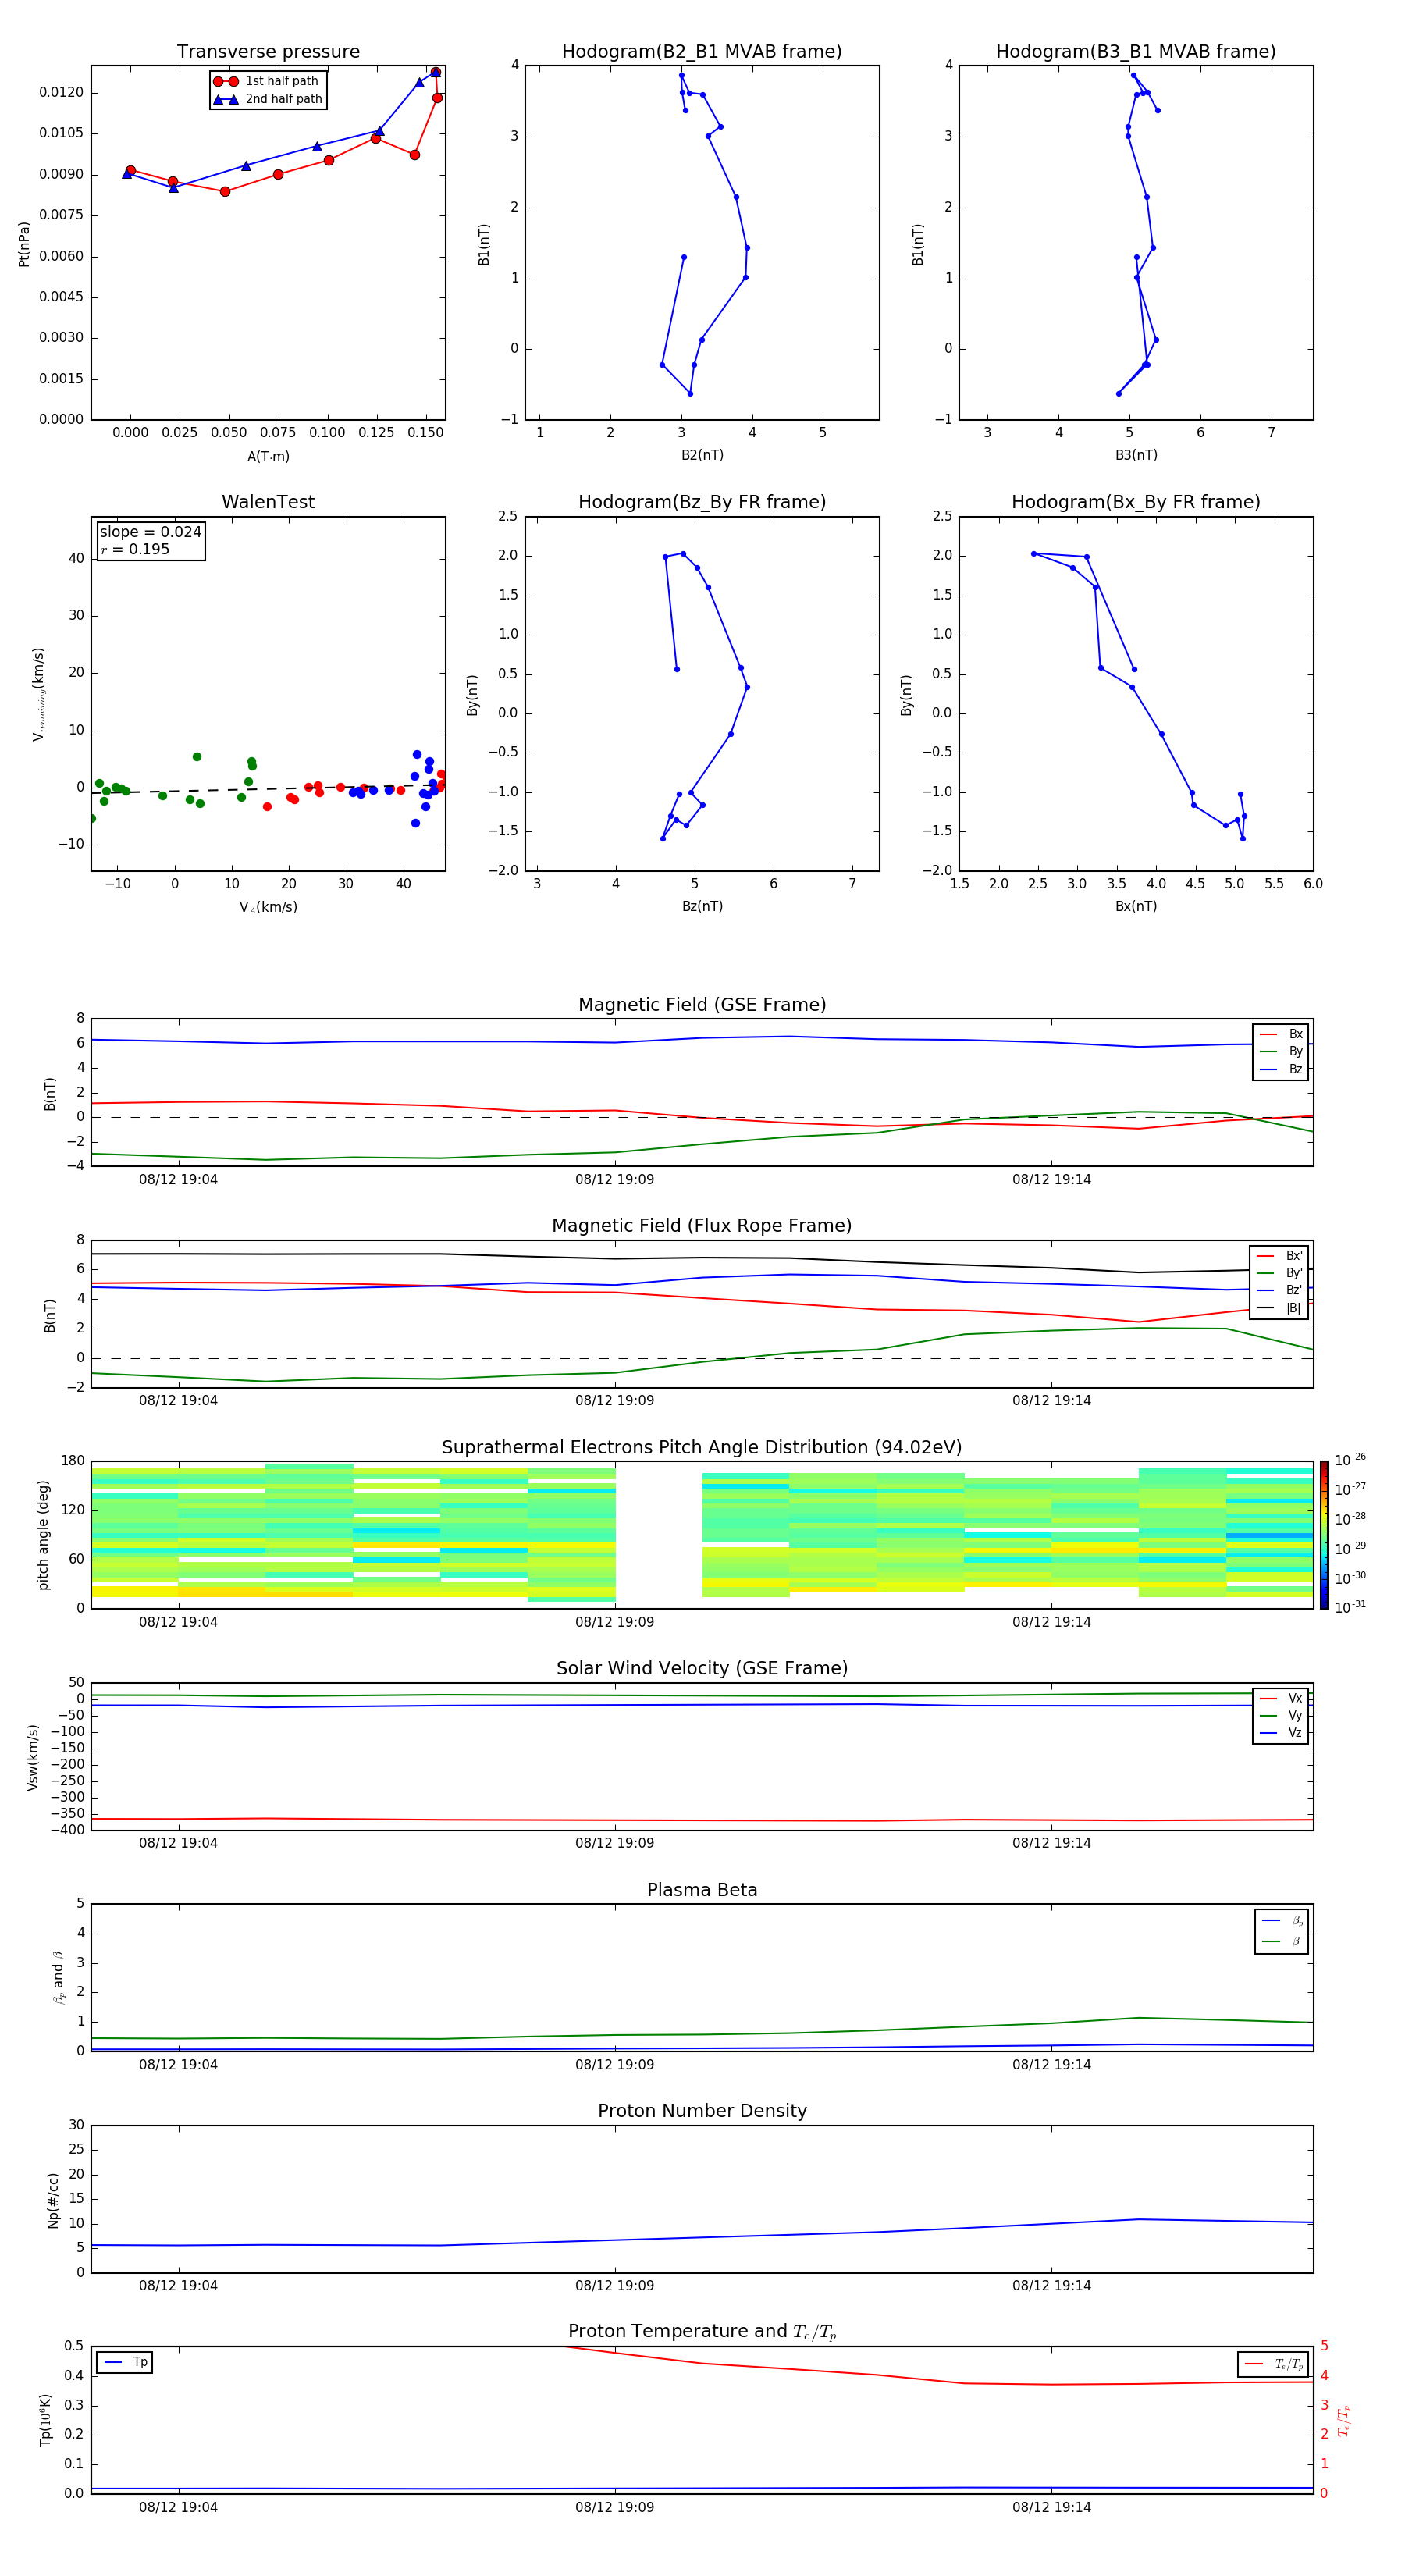Click the β legend entry in Plasma Beta
The width and height of the screenshot is (1405, 2576).
coord(1282,1941)
